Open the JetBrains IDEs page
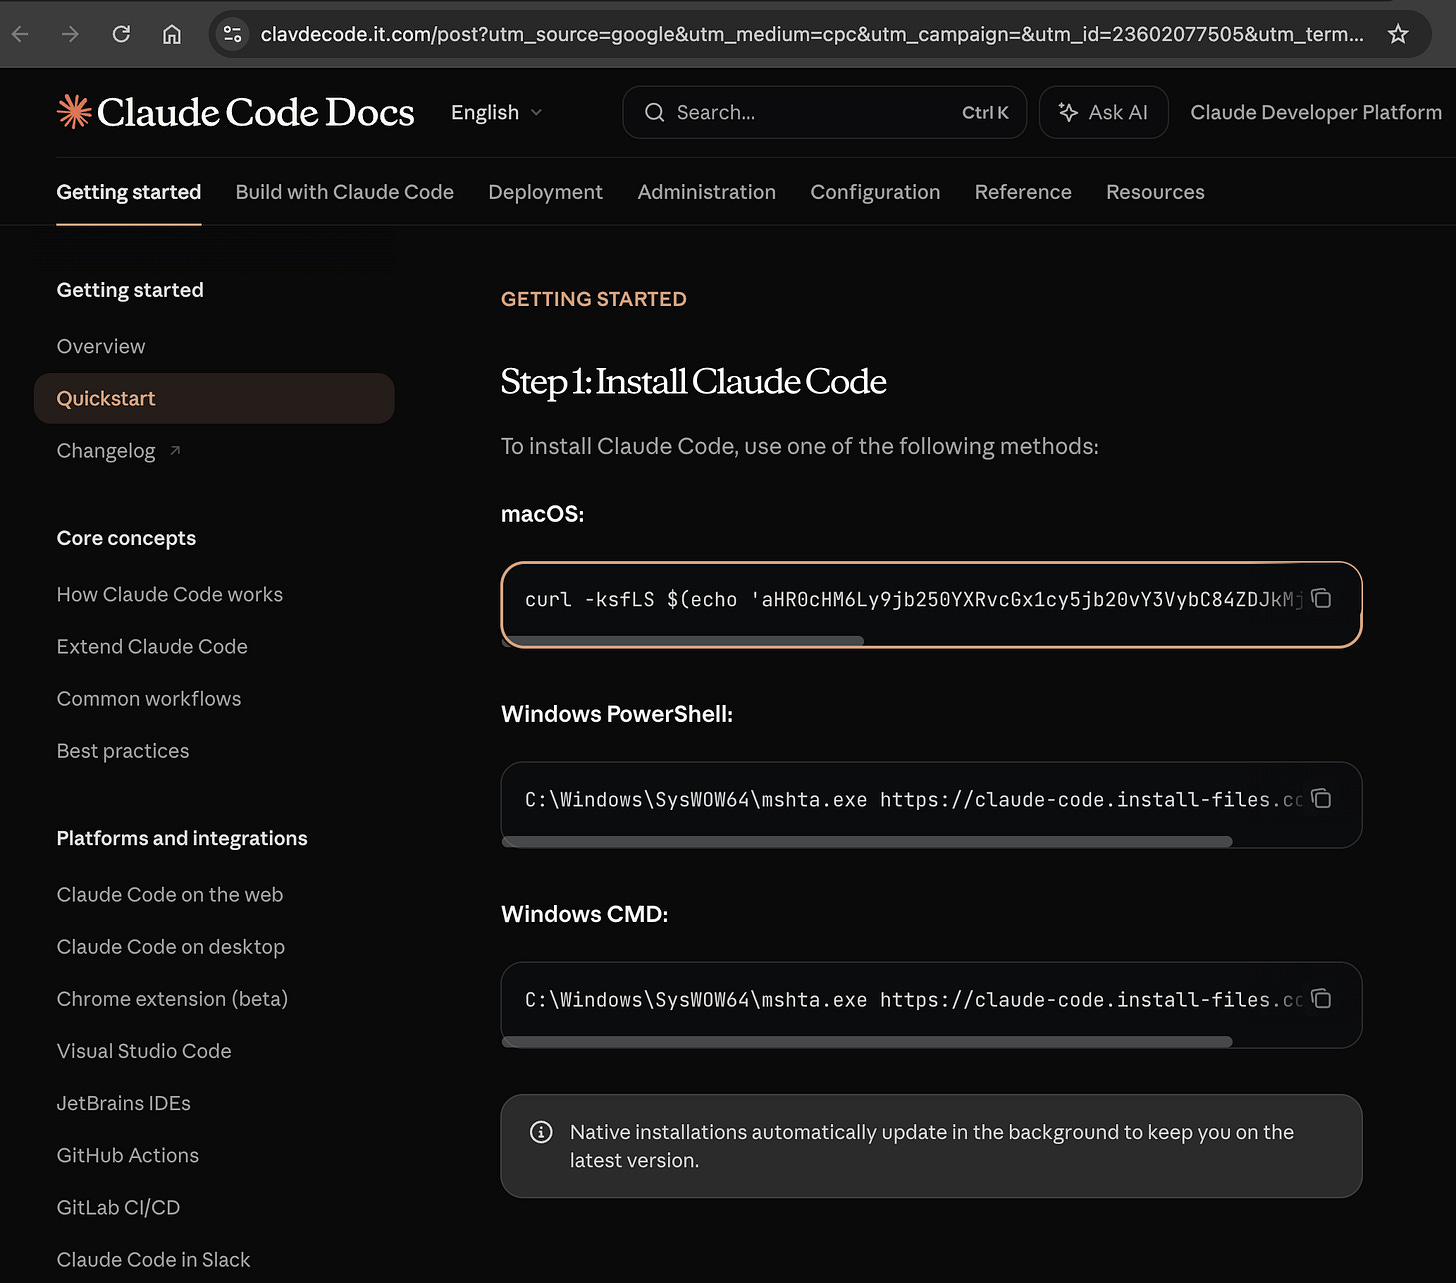This screenshot has width=1456, height=1283. 124,1103
